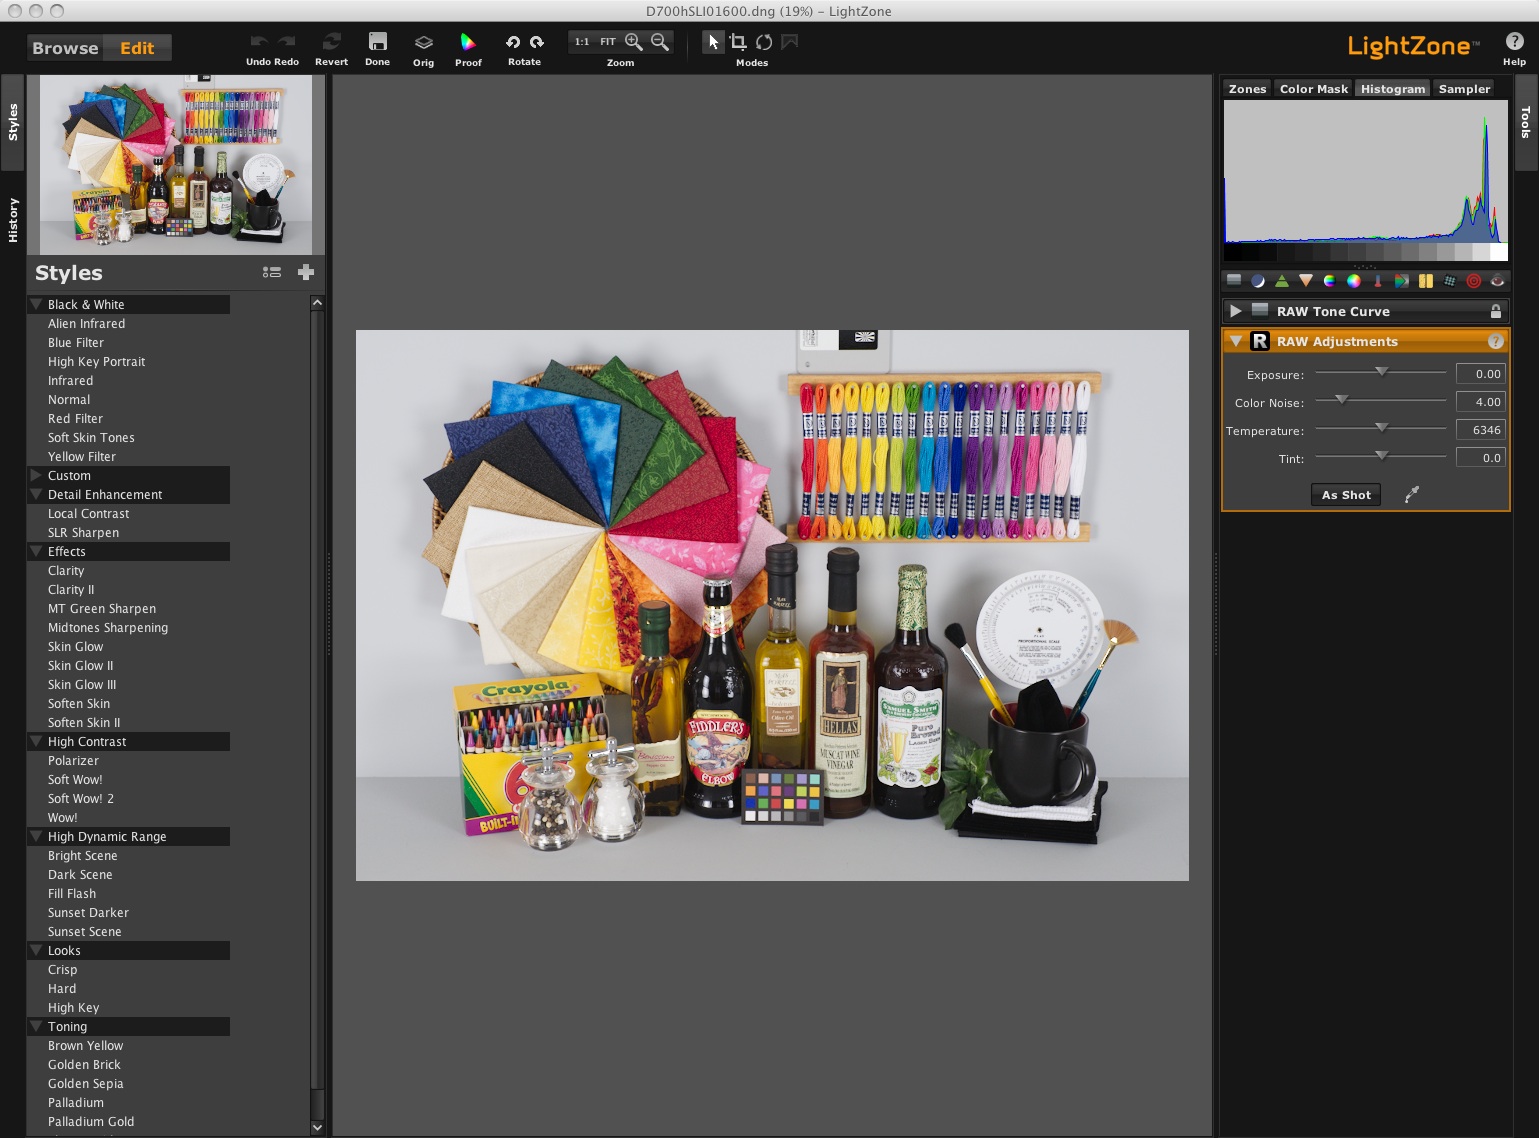Viewport: 1539px width, 1138px height.
Task: Add the Red Eye tool
Action: (x=1497, y=281)
